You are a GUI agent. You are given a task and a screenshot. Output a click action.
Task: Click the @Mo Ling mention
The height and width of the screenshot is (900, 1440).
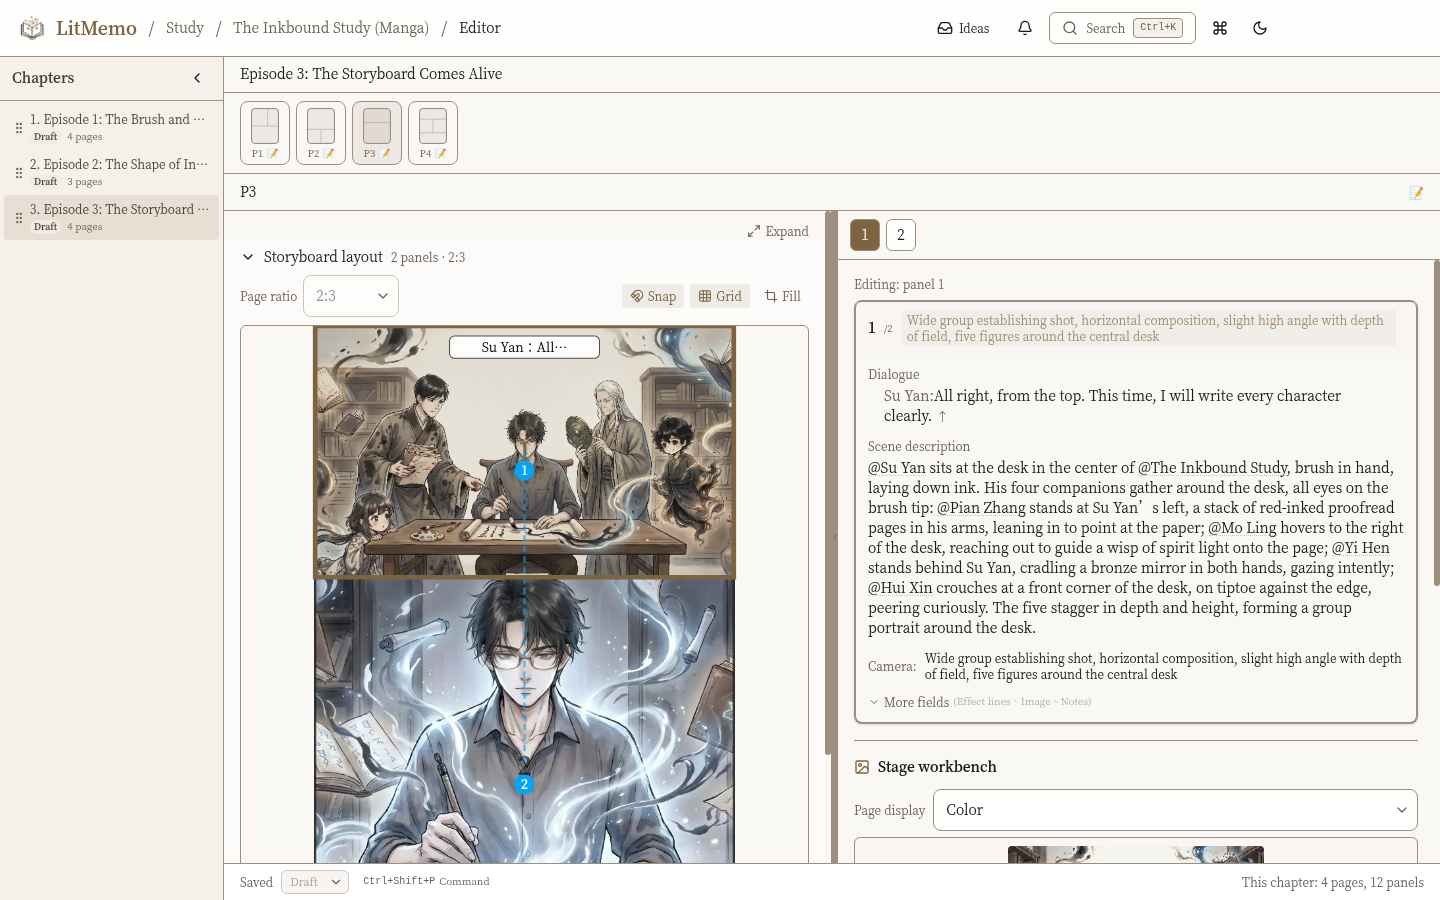1242,528
